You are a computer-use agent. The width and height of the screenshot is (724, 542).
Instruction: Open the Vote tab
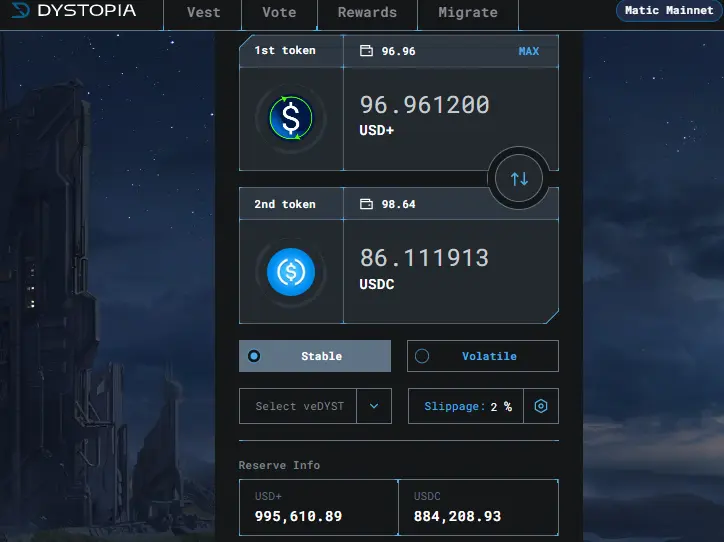279,12
